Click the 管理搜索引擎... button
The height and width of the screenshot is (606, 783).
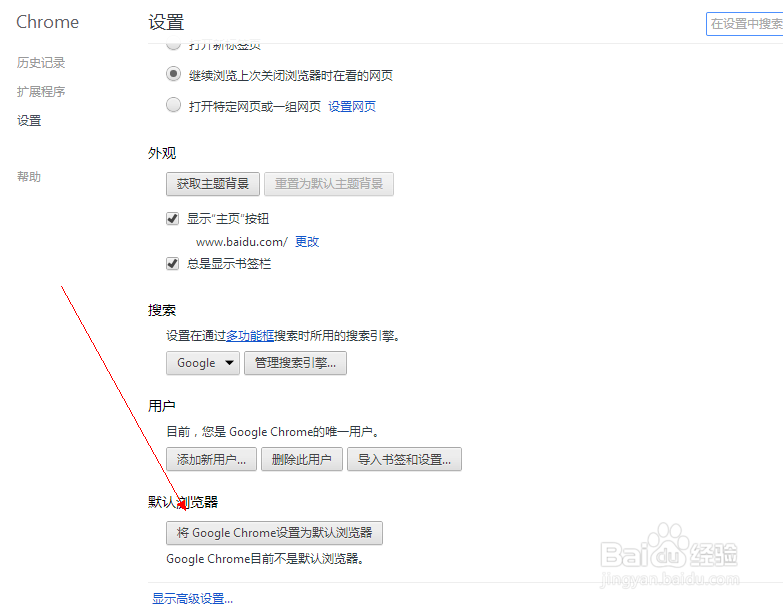(295, 363)
